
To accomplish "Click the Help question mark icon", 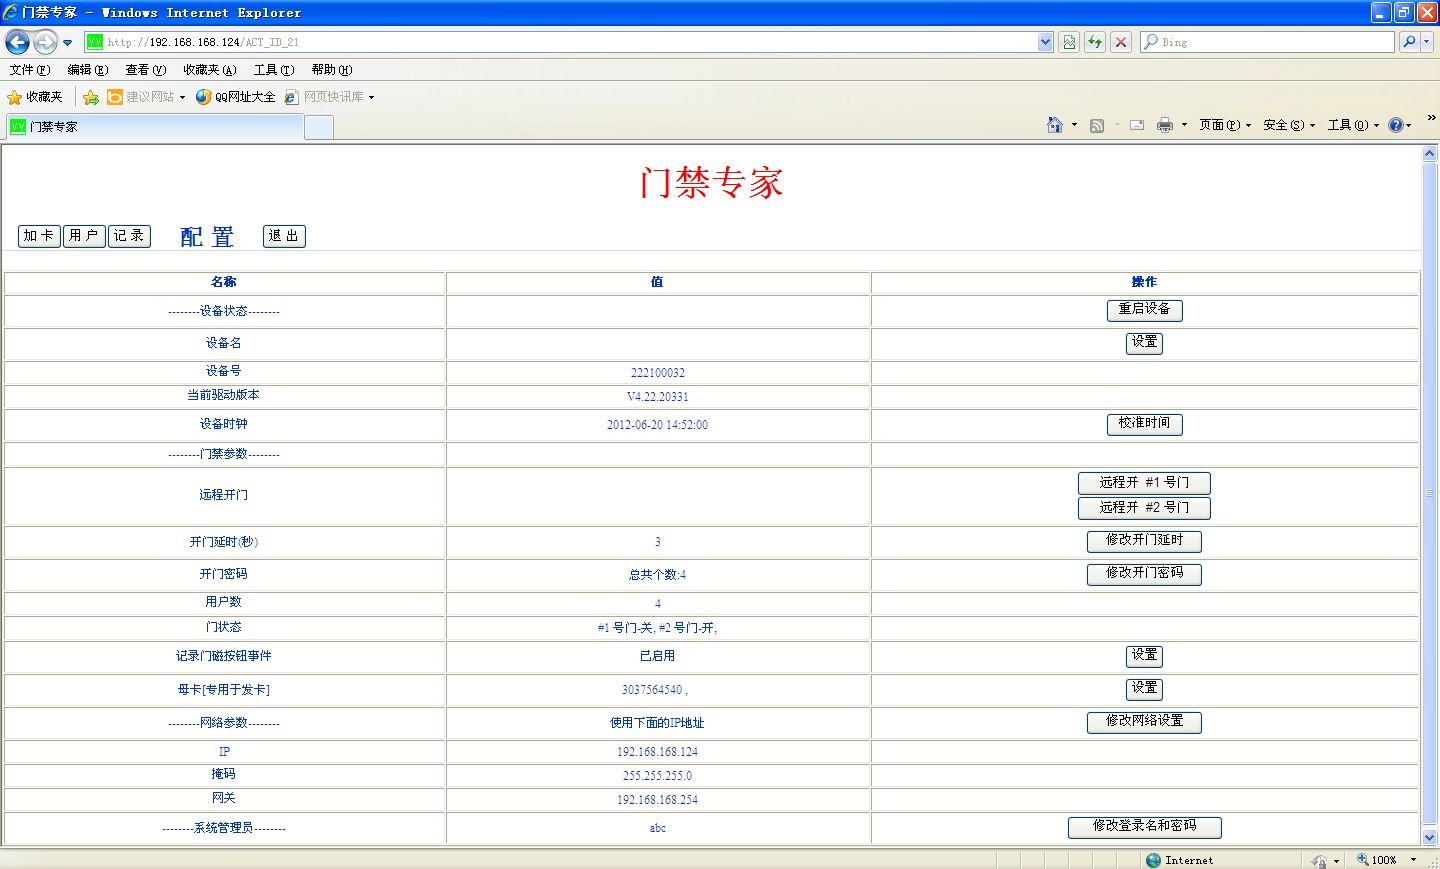I will point(1395,125).
